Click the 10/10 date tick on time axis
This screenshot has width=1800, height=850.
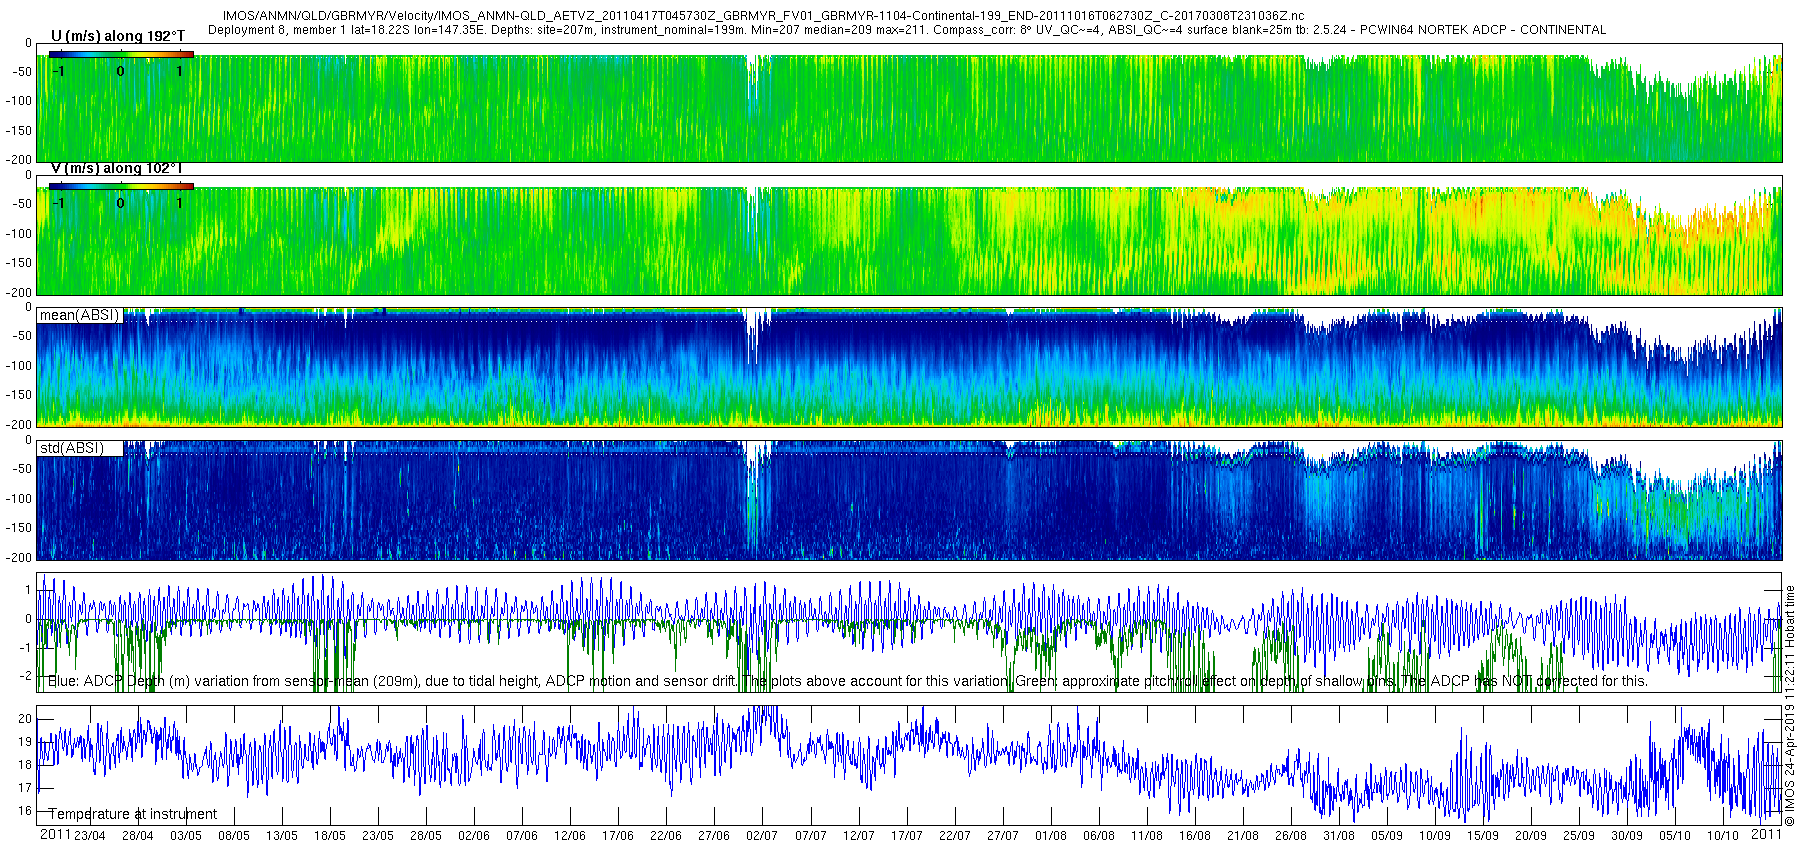point(1722,835)
